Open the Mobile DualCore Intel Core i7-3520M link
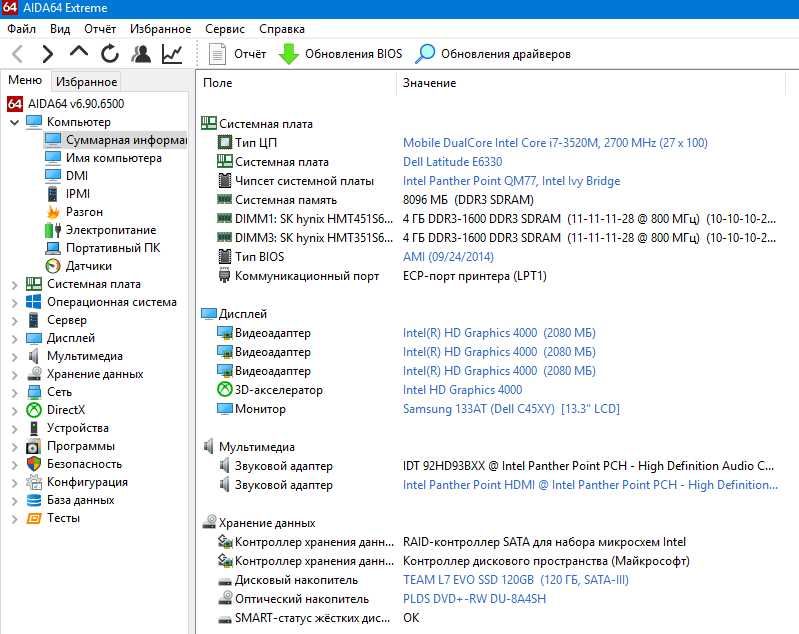 [555, 143]
